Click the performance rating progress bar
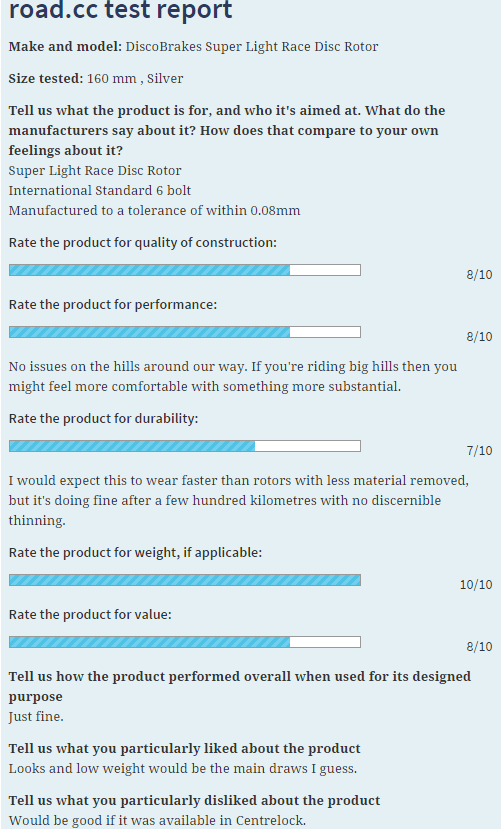The width and height of the screenshot is (502, 829). 185,332
